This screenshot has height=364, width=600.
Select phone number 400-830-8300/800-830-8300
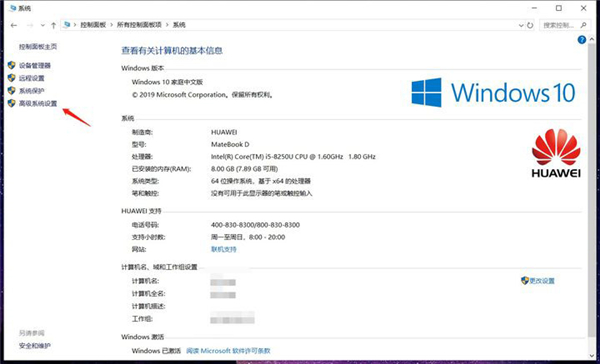tap(255, 225)
